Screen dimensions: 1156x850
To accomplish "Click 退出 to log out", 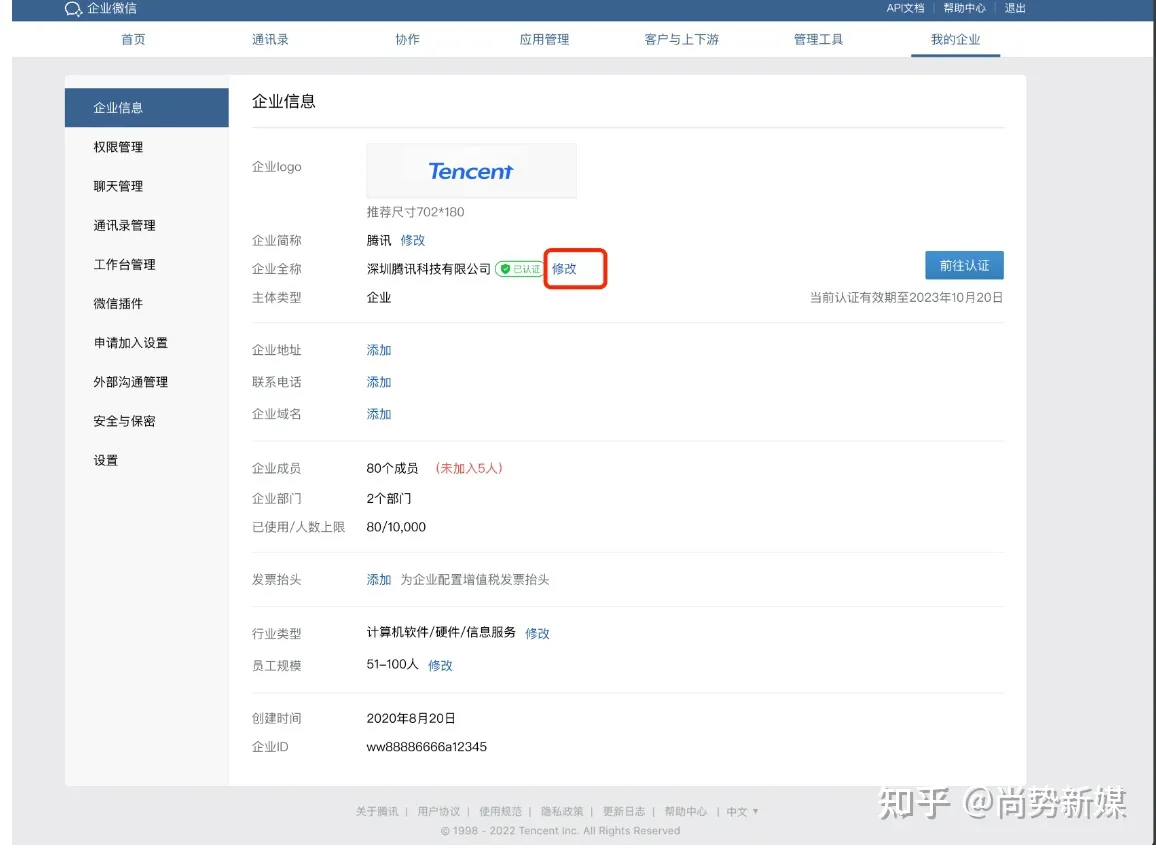I will tap(1015, 8).
